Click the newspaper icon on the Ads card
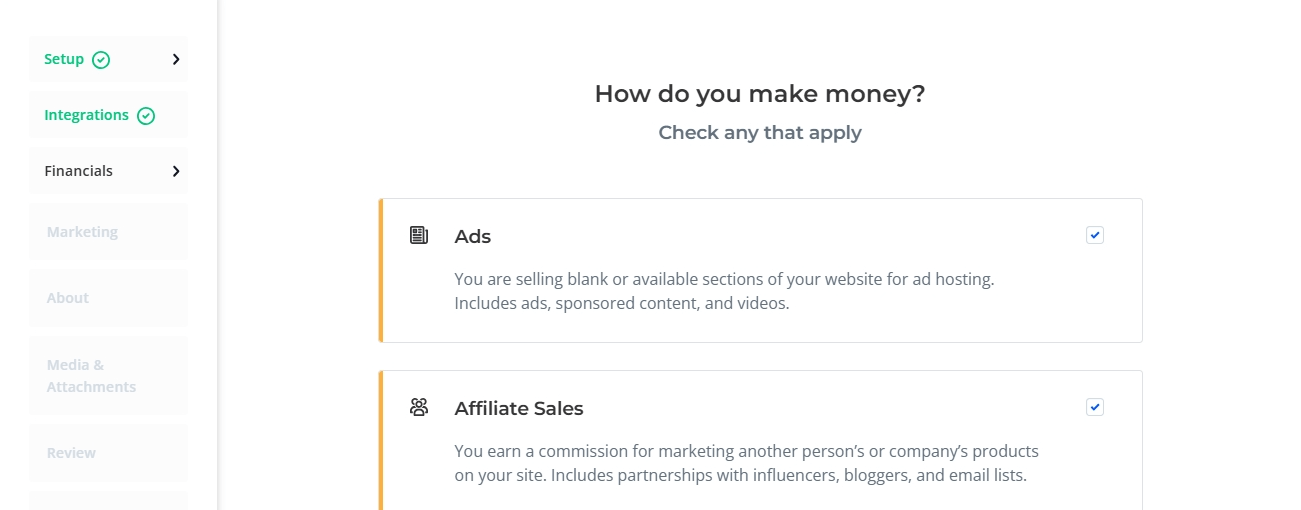This screenshot has width=1301, height=510. pyautogui.click(x=419, y=236)
